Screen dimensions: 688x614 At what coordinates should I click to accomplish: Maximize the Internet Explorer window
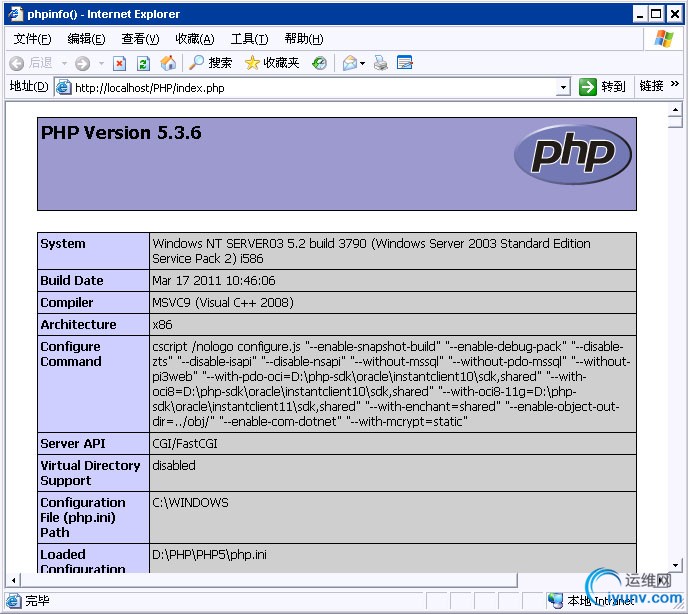pyautogui.click(x=656, y=14)
